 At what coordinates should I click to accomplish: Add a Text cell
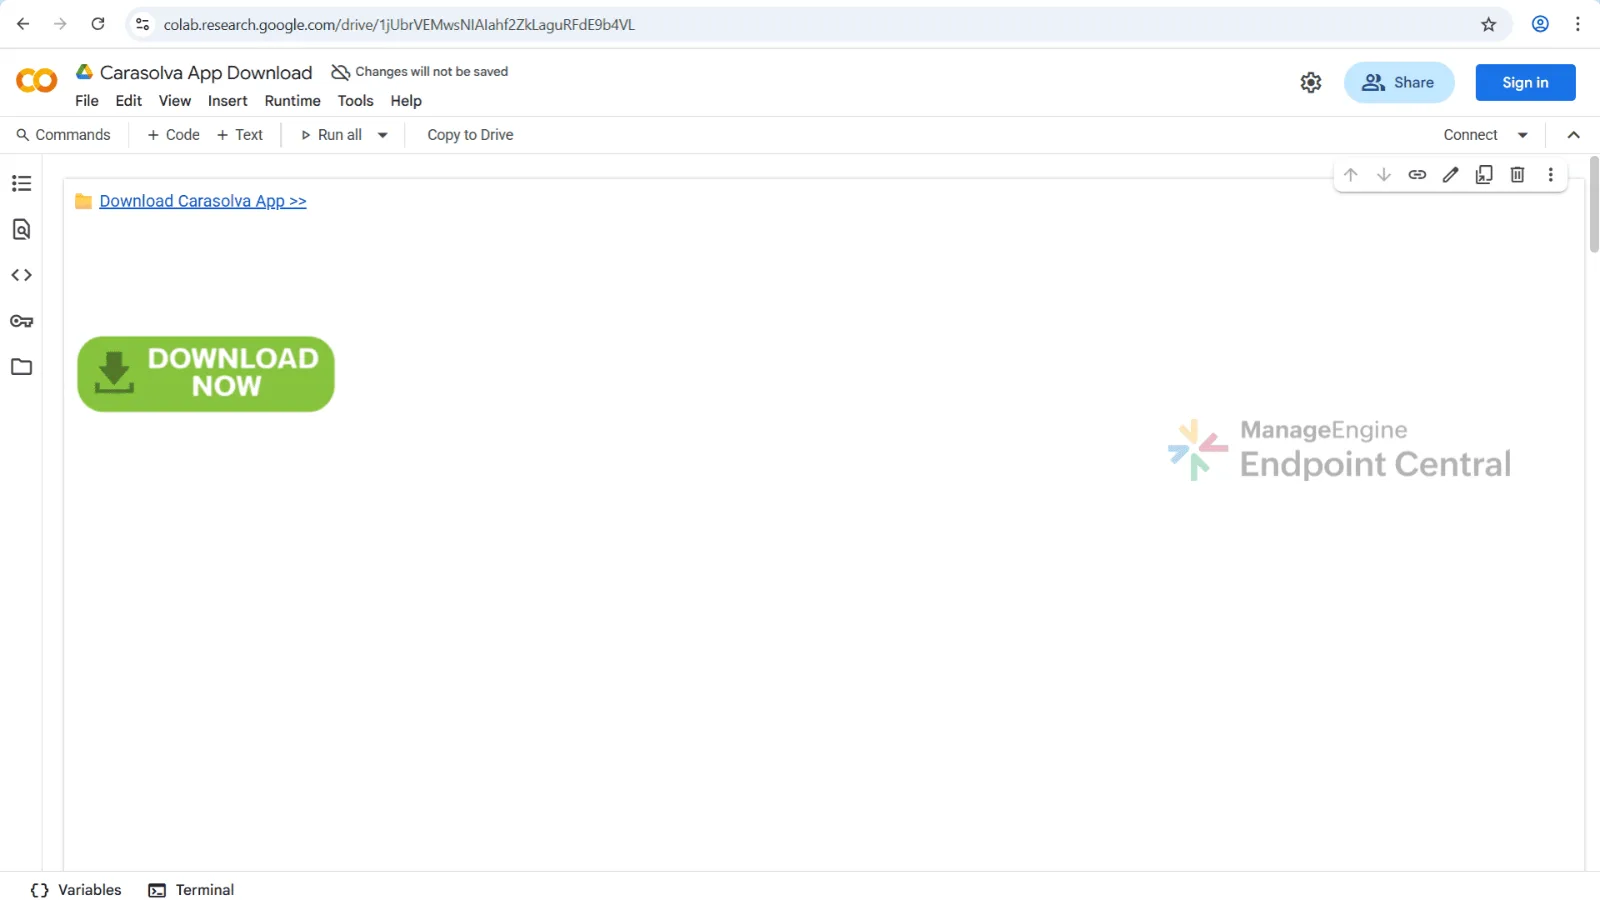click(240, 135)
